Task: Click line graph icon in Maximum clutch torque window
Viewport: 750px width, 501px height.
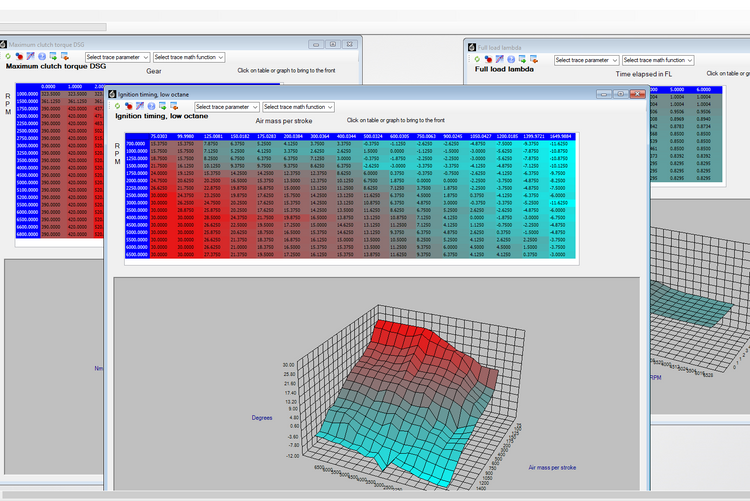Action: (31, 56)
